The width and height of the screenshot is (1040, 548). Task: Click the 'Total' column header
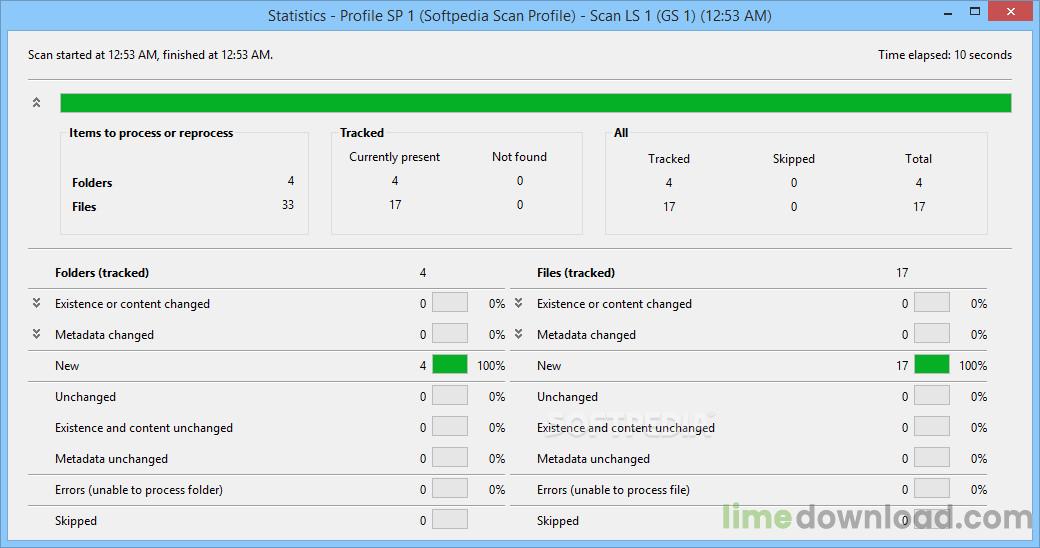coord(919,159)
